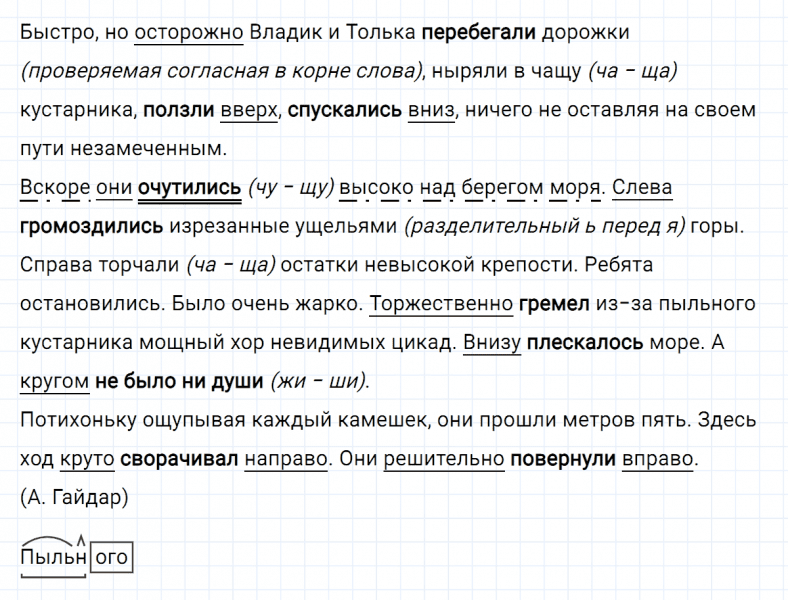Select the underlined word "Слева"
Screen dimensions: 788x600
coord(641,187)
